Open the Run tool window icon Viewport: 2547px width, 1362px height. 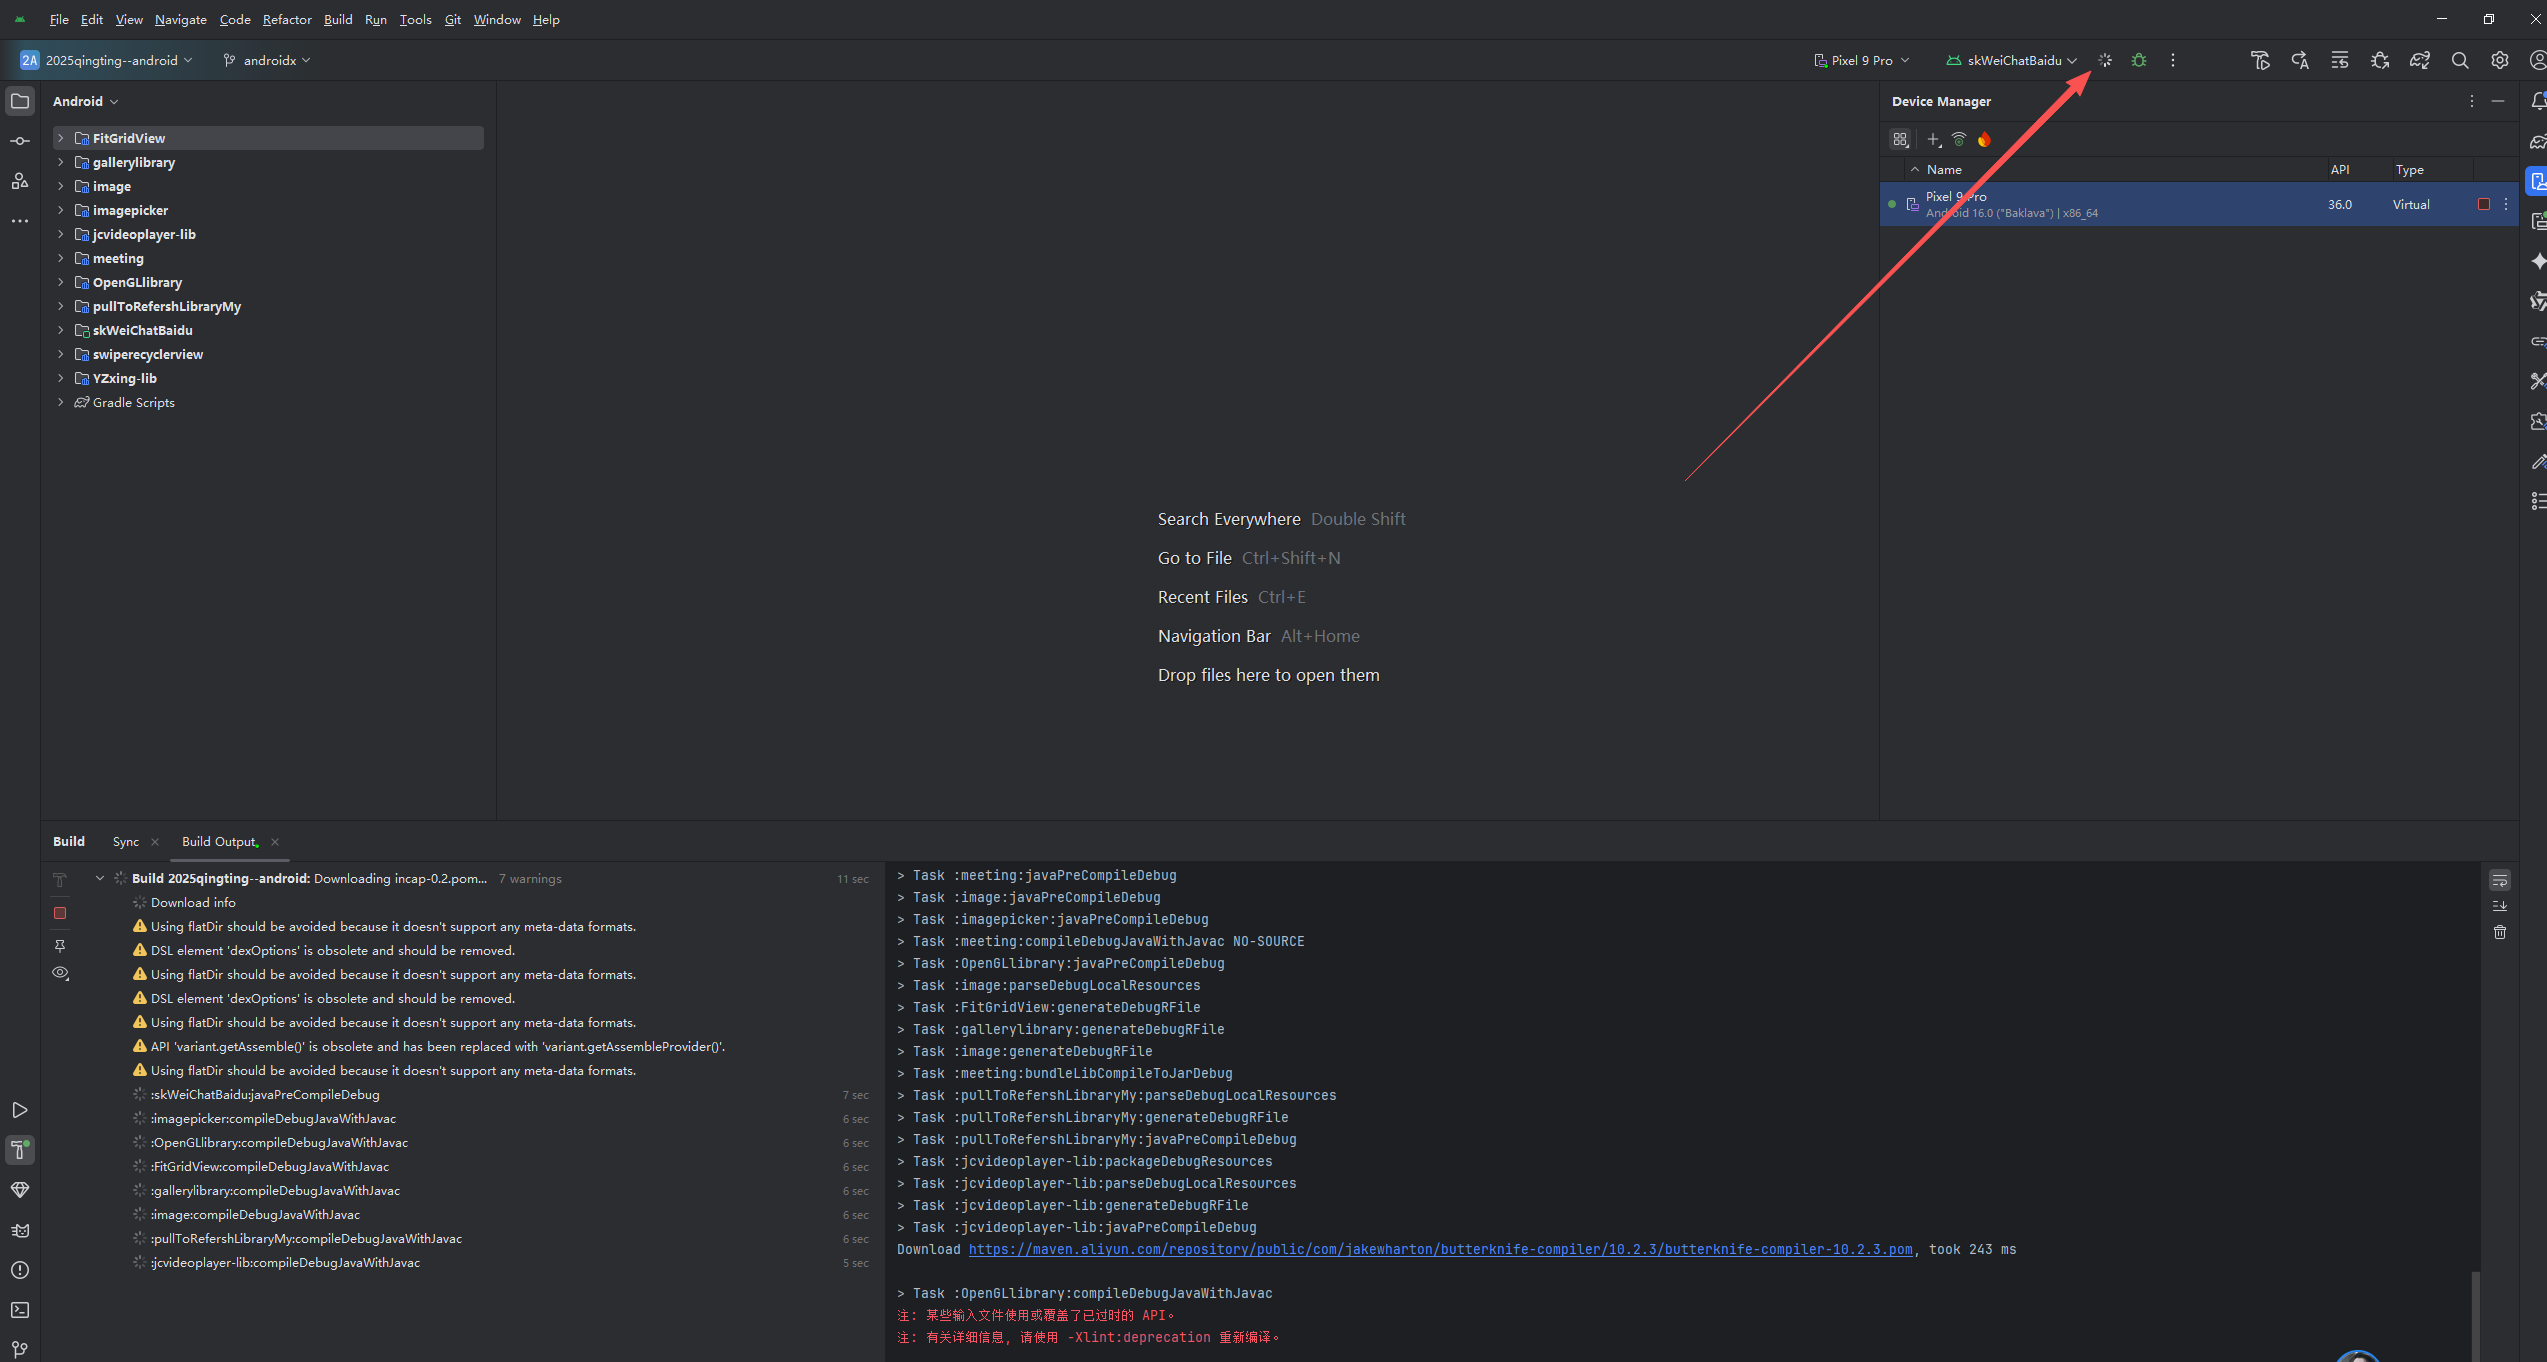(x=20, y=1110)
